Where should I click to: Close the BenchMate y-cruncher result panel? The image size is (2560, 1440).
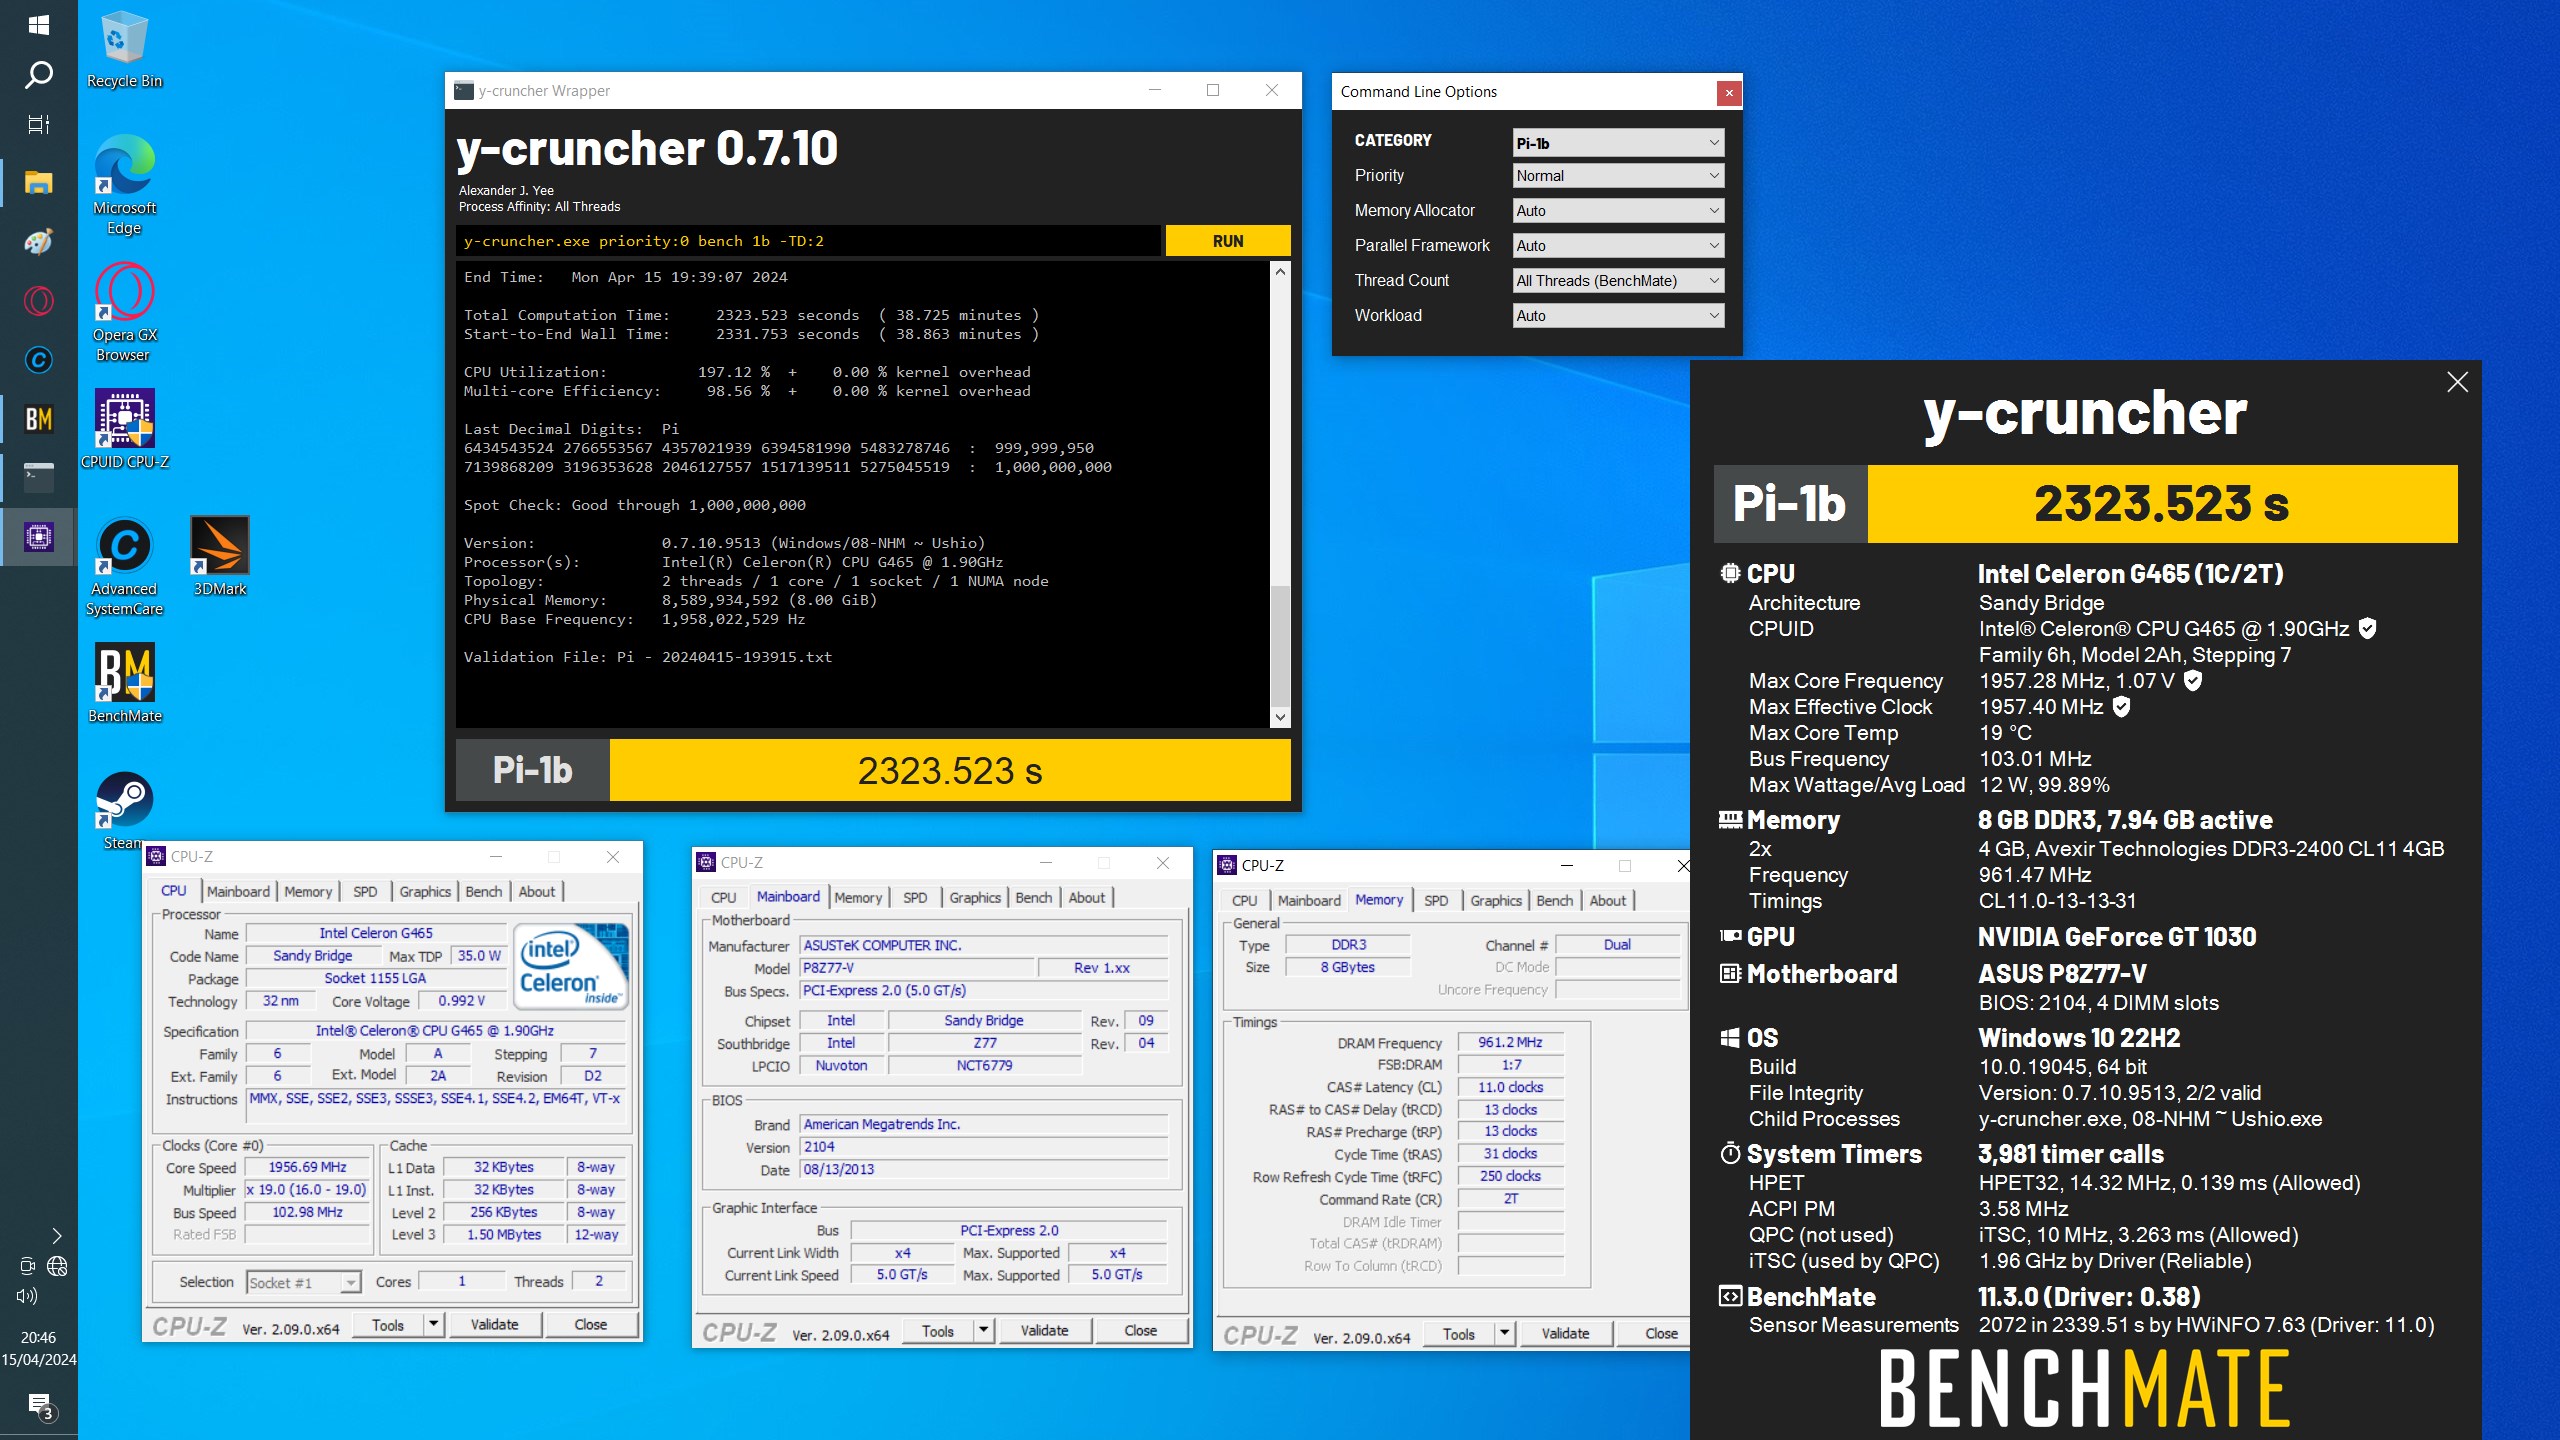tap(2457, 382)
